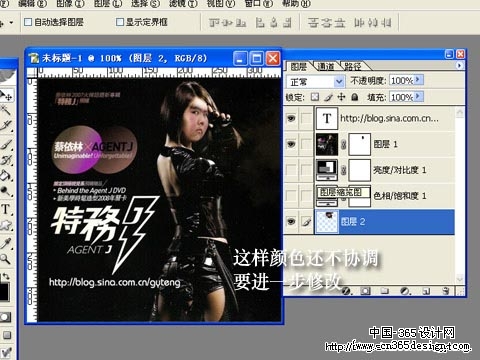Viewport: 480px width, 360px height.
Task: Click the delete layer trash icon
Action: click(446, 291)
